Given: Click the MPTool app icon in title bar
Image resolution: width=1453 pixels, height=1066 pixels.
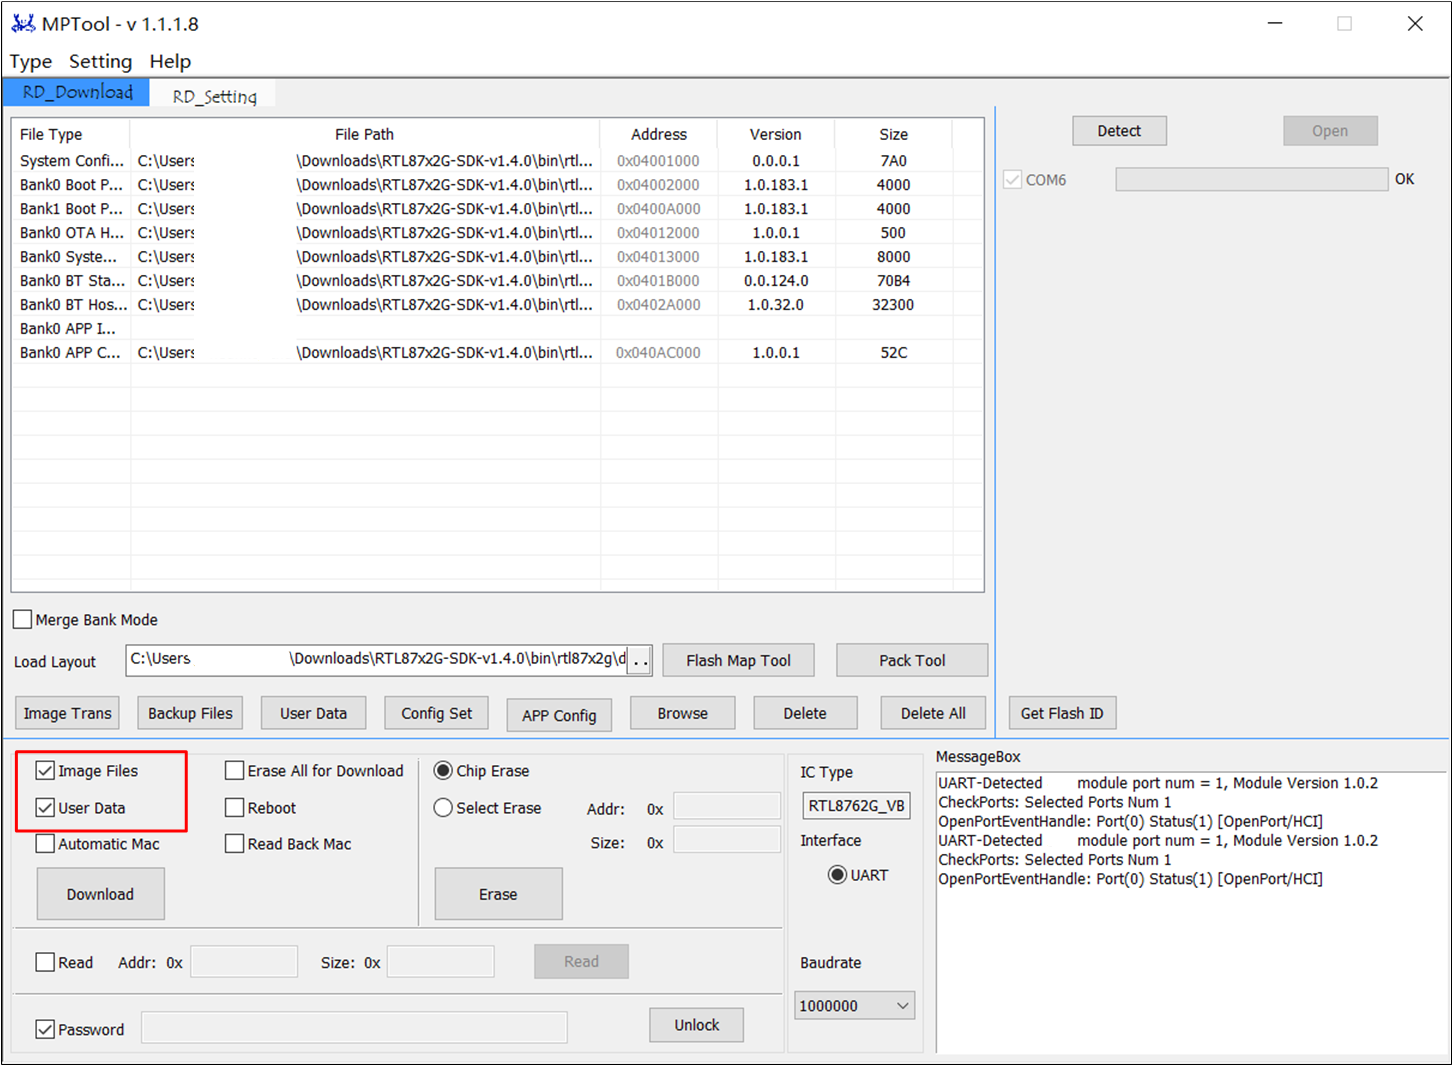Looking at the screenshot, I should click(x=23, y=23).
